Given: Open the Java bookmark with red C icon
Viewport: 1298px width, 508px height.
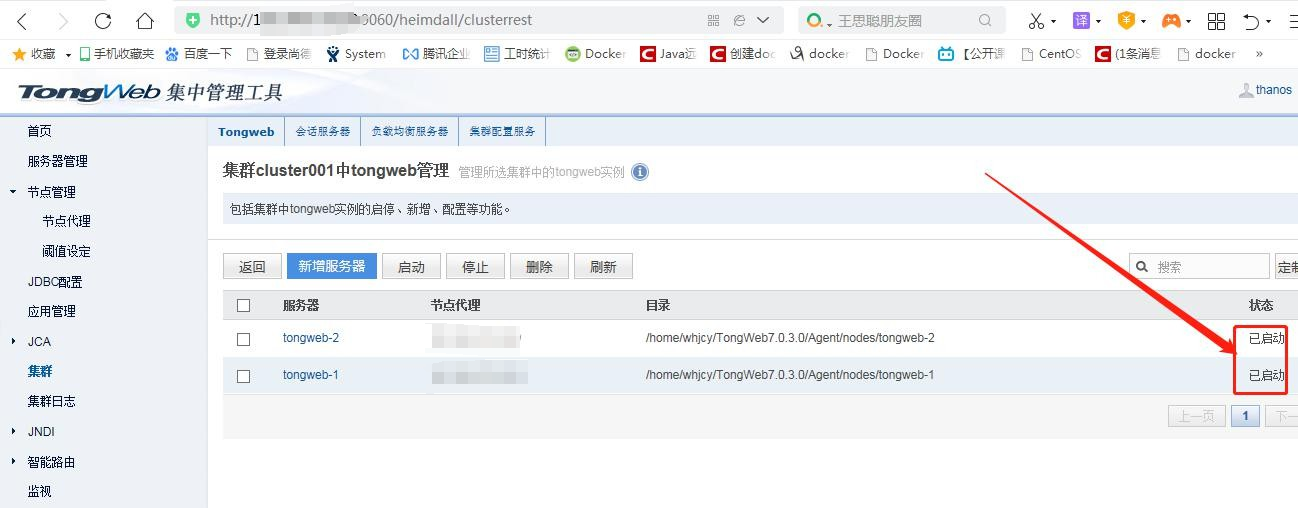Looking at the screenshot, I should click(x=668, y=54).
